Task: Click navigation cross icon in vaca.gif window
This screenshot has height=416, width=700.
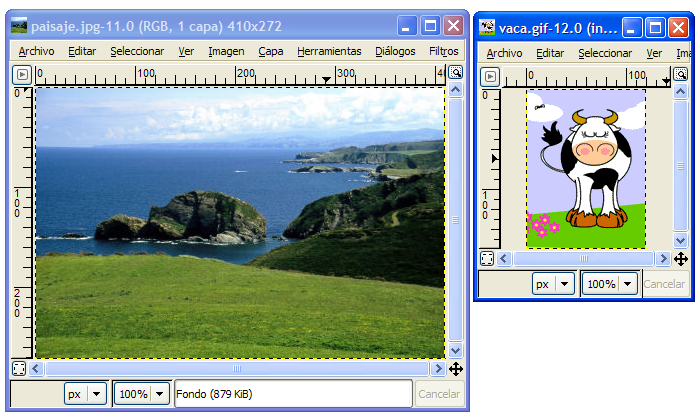Action: pos(681,259)
